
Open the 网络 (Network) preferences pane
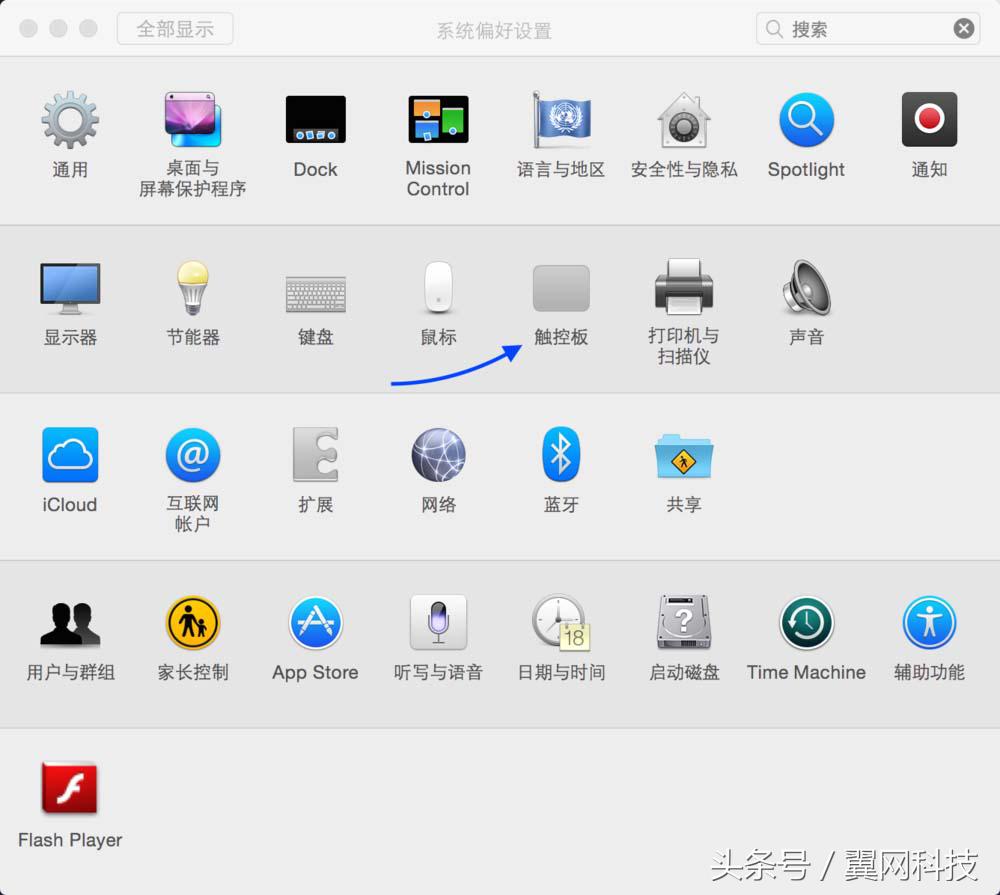coord(437,455)
